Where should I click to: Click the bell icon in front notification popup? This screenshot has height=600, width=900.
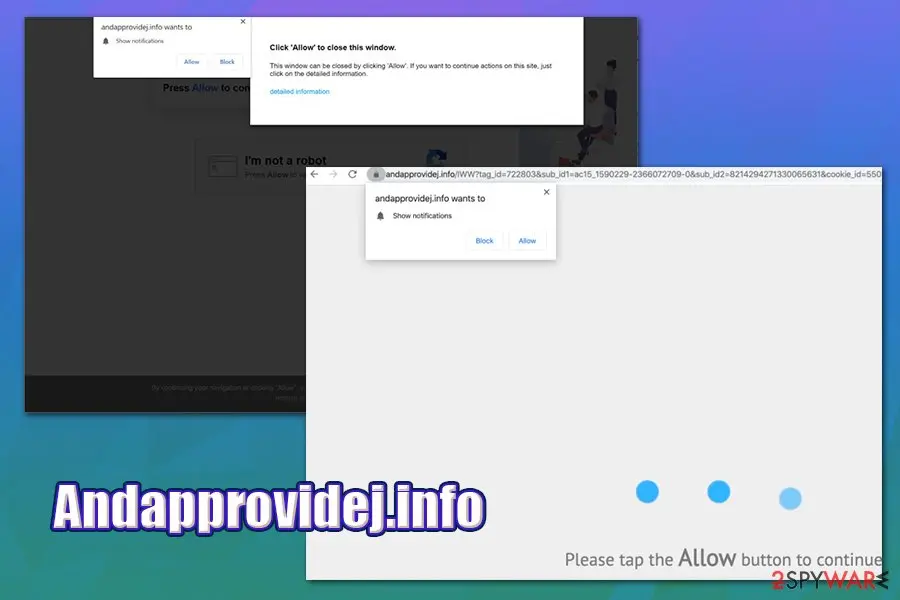pyautogui.click(x=380, y=216)
